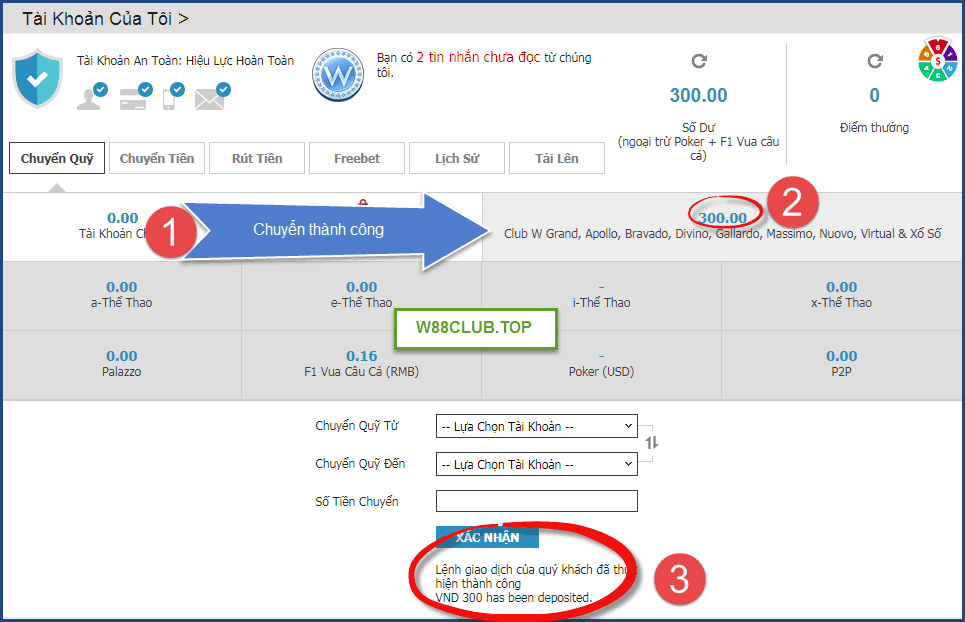Open the colorful prize wheel icon

click(937, 60)
